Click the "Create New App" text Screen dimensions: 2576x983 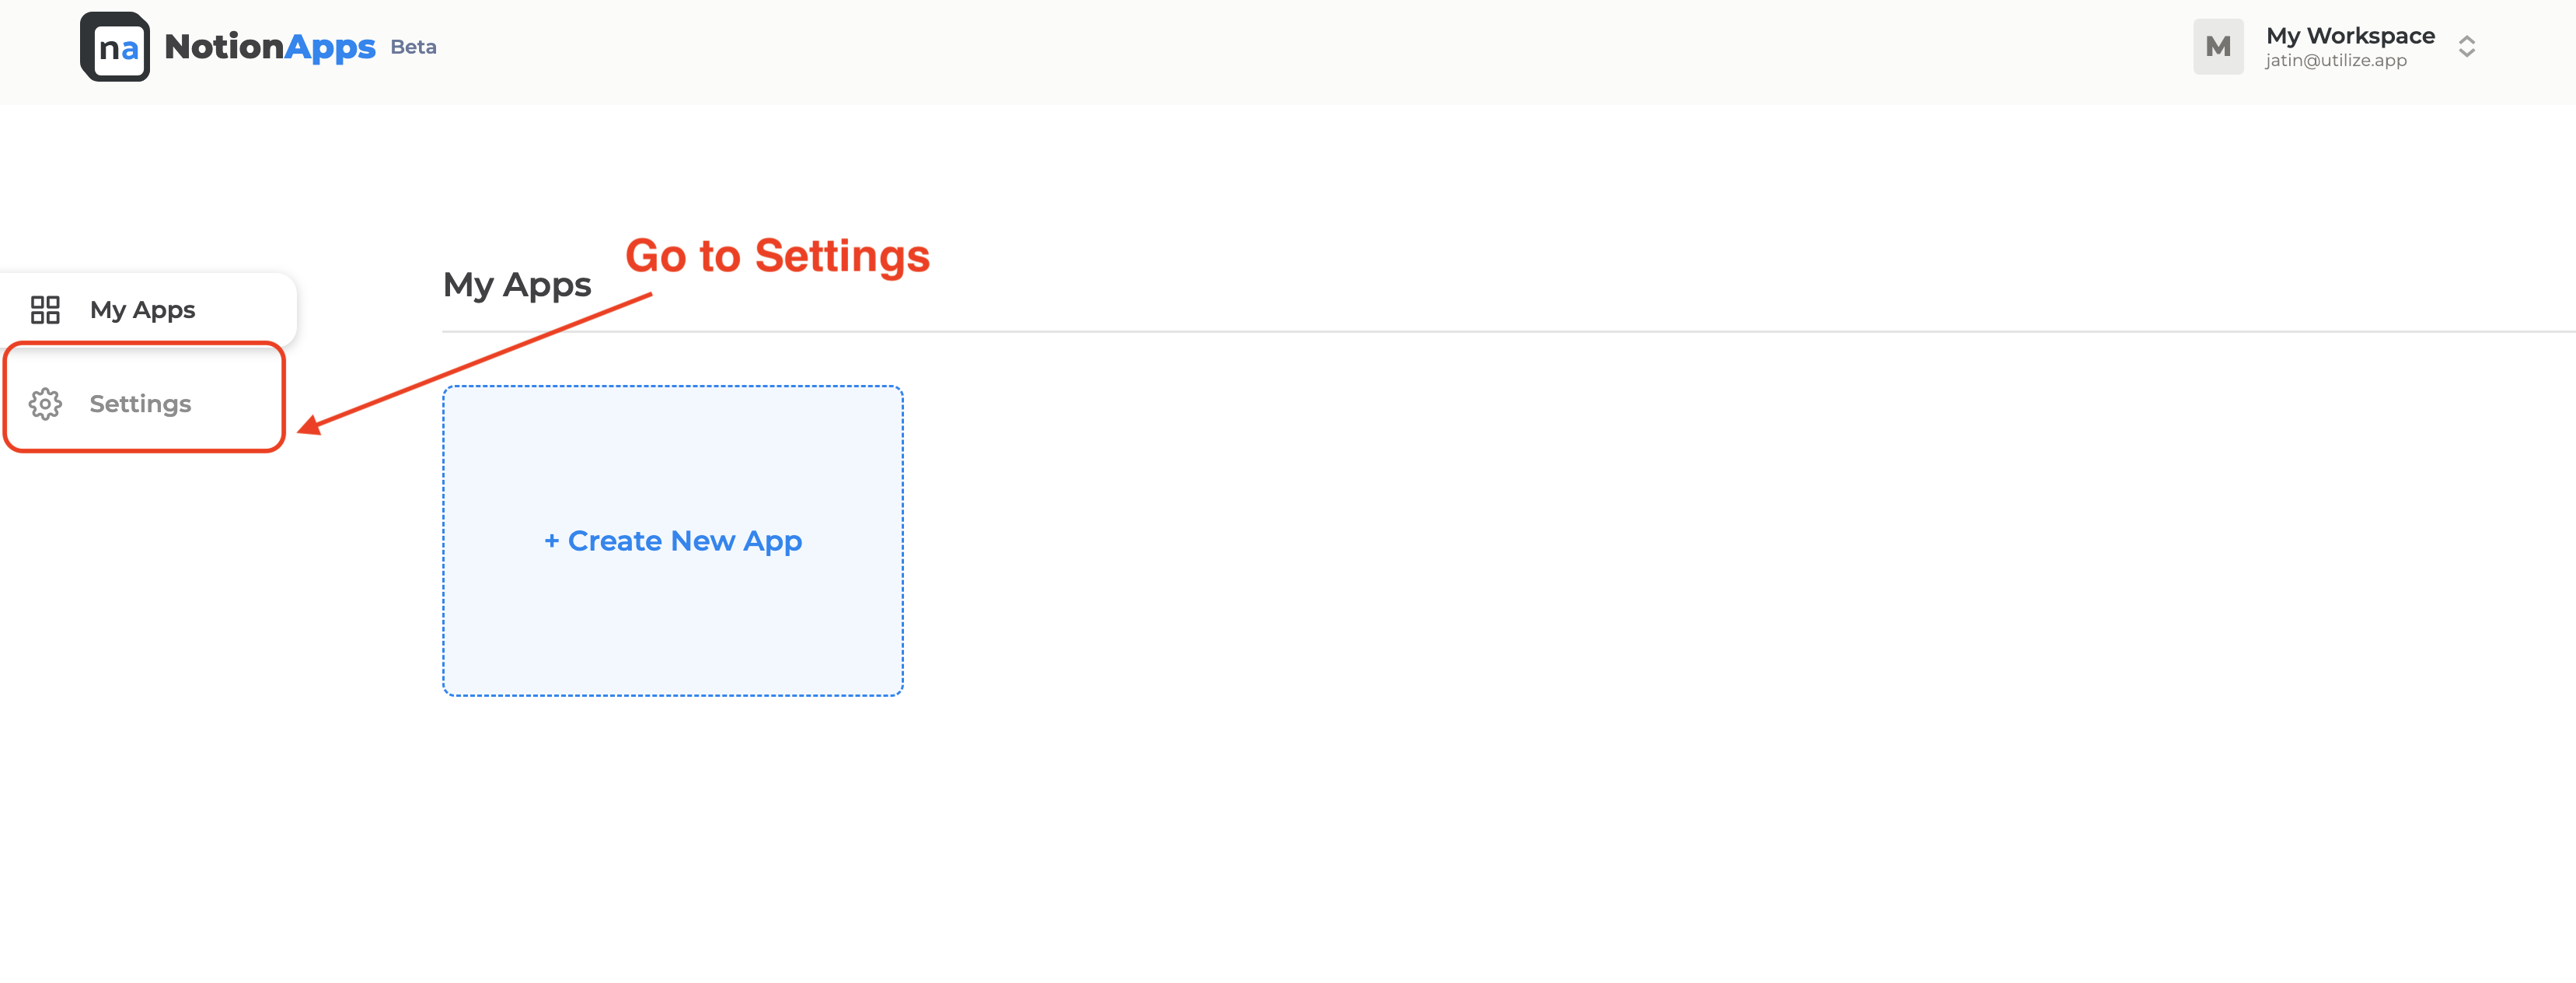[x=685, y=541]
